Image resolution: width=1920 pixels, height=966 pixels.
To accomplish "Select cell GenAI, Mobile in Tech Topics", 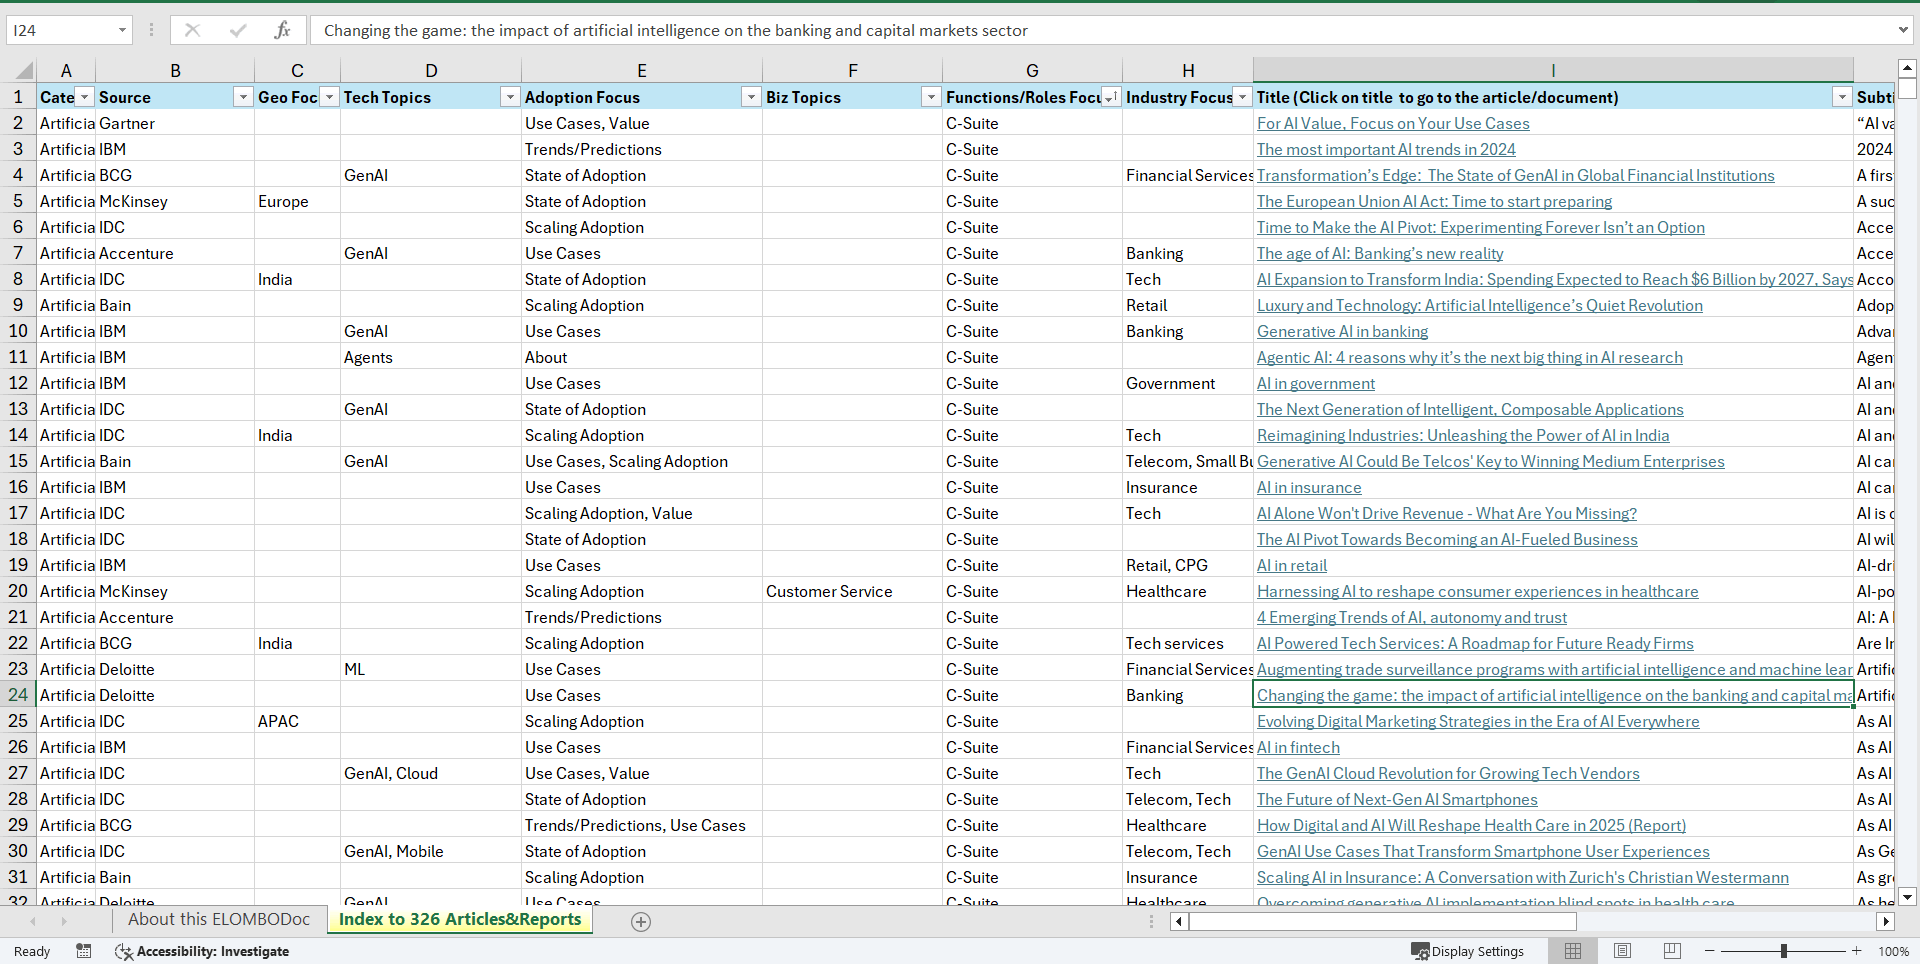I will tap(431, 852).
